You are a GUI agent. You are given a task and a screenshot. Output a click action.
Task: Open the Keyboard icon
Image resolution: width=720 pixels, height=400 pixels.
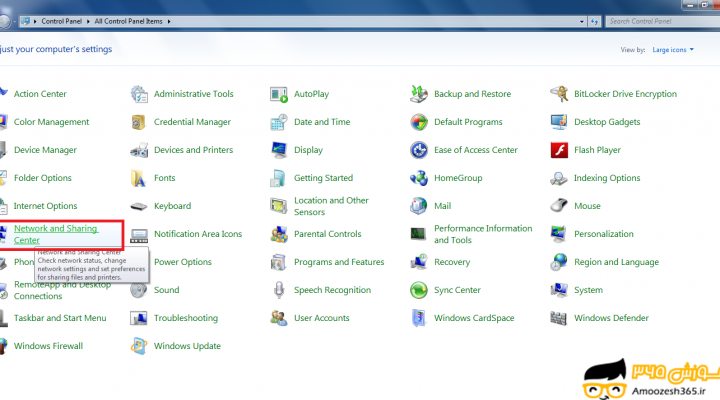click(139, 206)
